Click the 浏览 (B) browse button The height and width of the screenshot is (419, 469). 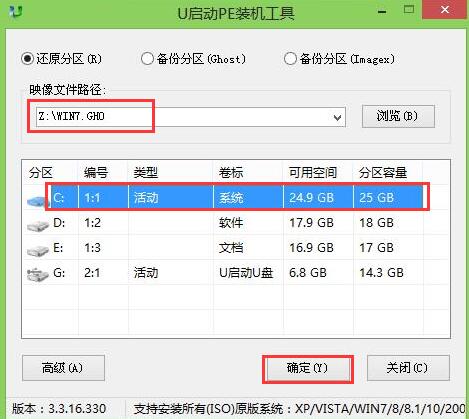(398, 116)
